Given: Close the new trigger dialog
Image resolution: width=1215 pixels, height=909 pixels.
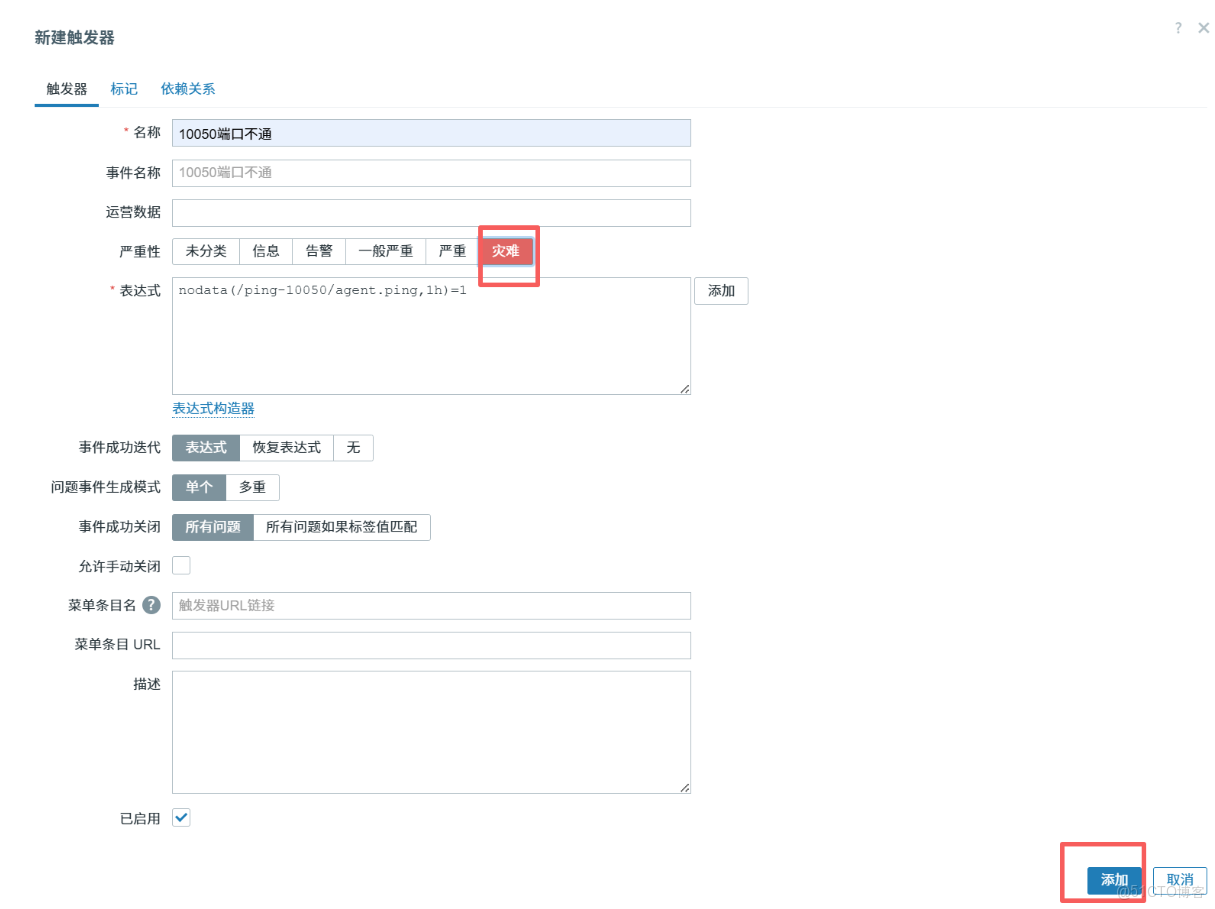Looking at the screenshot, I should (x=1203, y=28).
